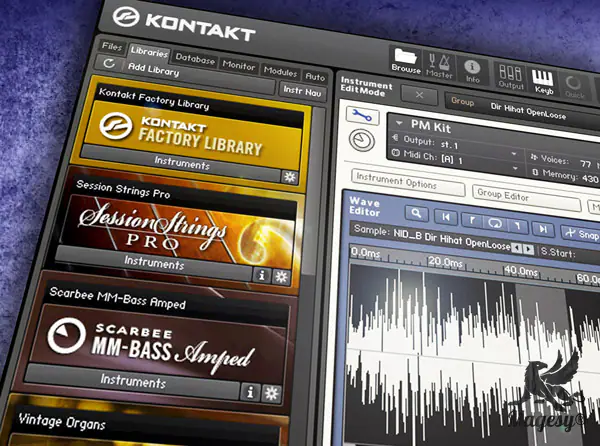Open Scarbee MM-Bass Amped gear settings

pos(272,394)
